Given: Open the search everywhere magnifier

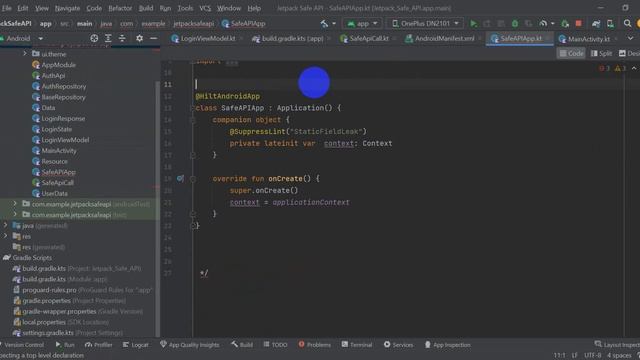Looking at the screenshot, I should 627,24.
